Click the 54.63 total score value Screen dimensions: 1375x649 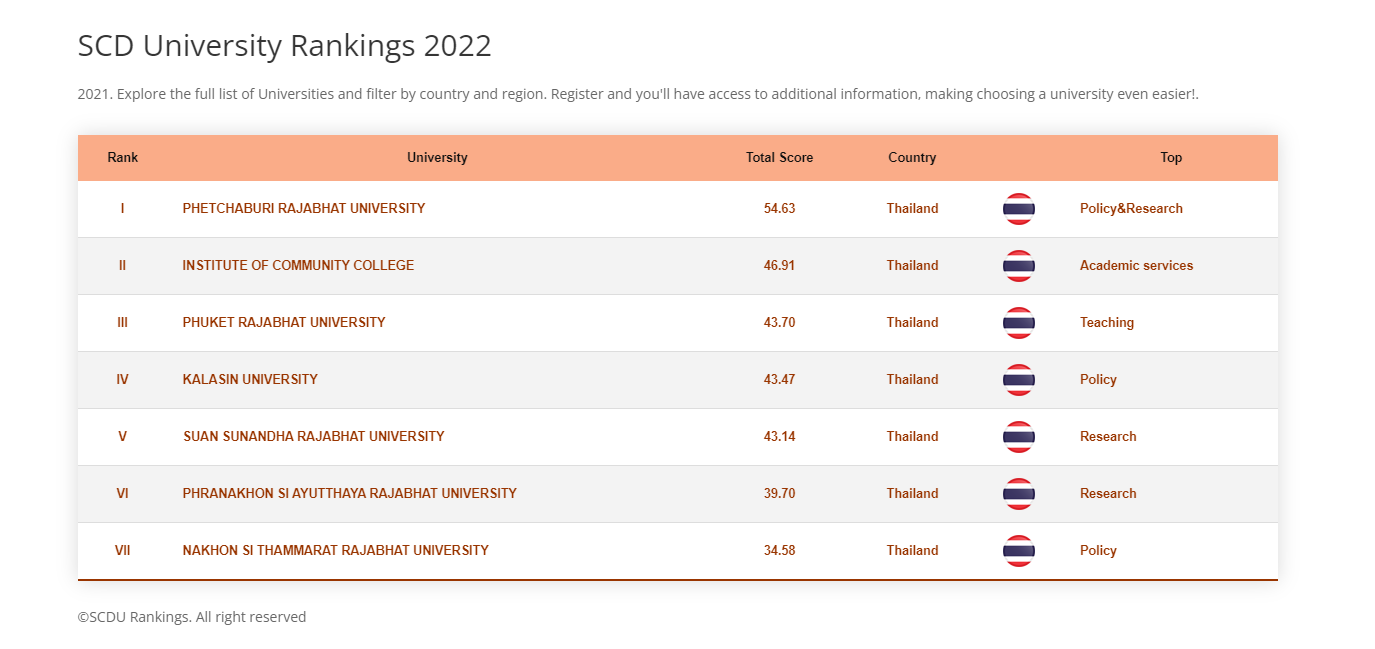779,209
